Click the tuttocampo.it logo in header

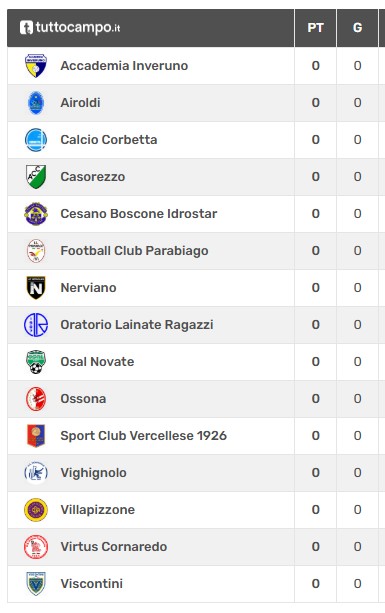click(x=70, y=28)
